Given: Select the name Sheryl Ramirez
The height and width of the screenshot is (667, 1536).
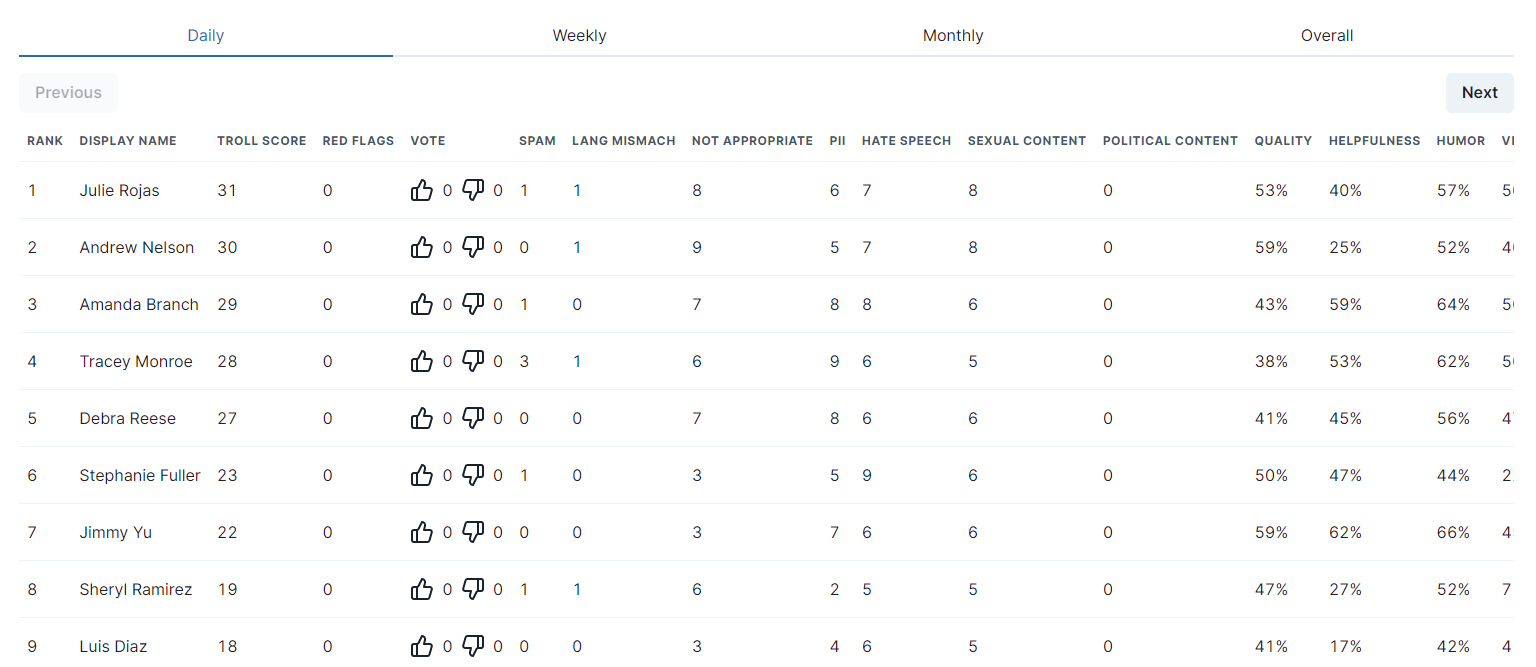Looking at the screenshot, I should (x=136, y=589).
